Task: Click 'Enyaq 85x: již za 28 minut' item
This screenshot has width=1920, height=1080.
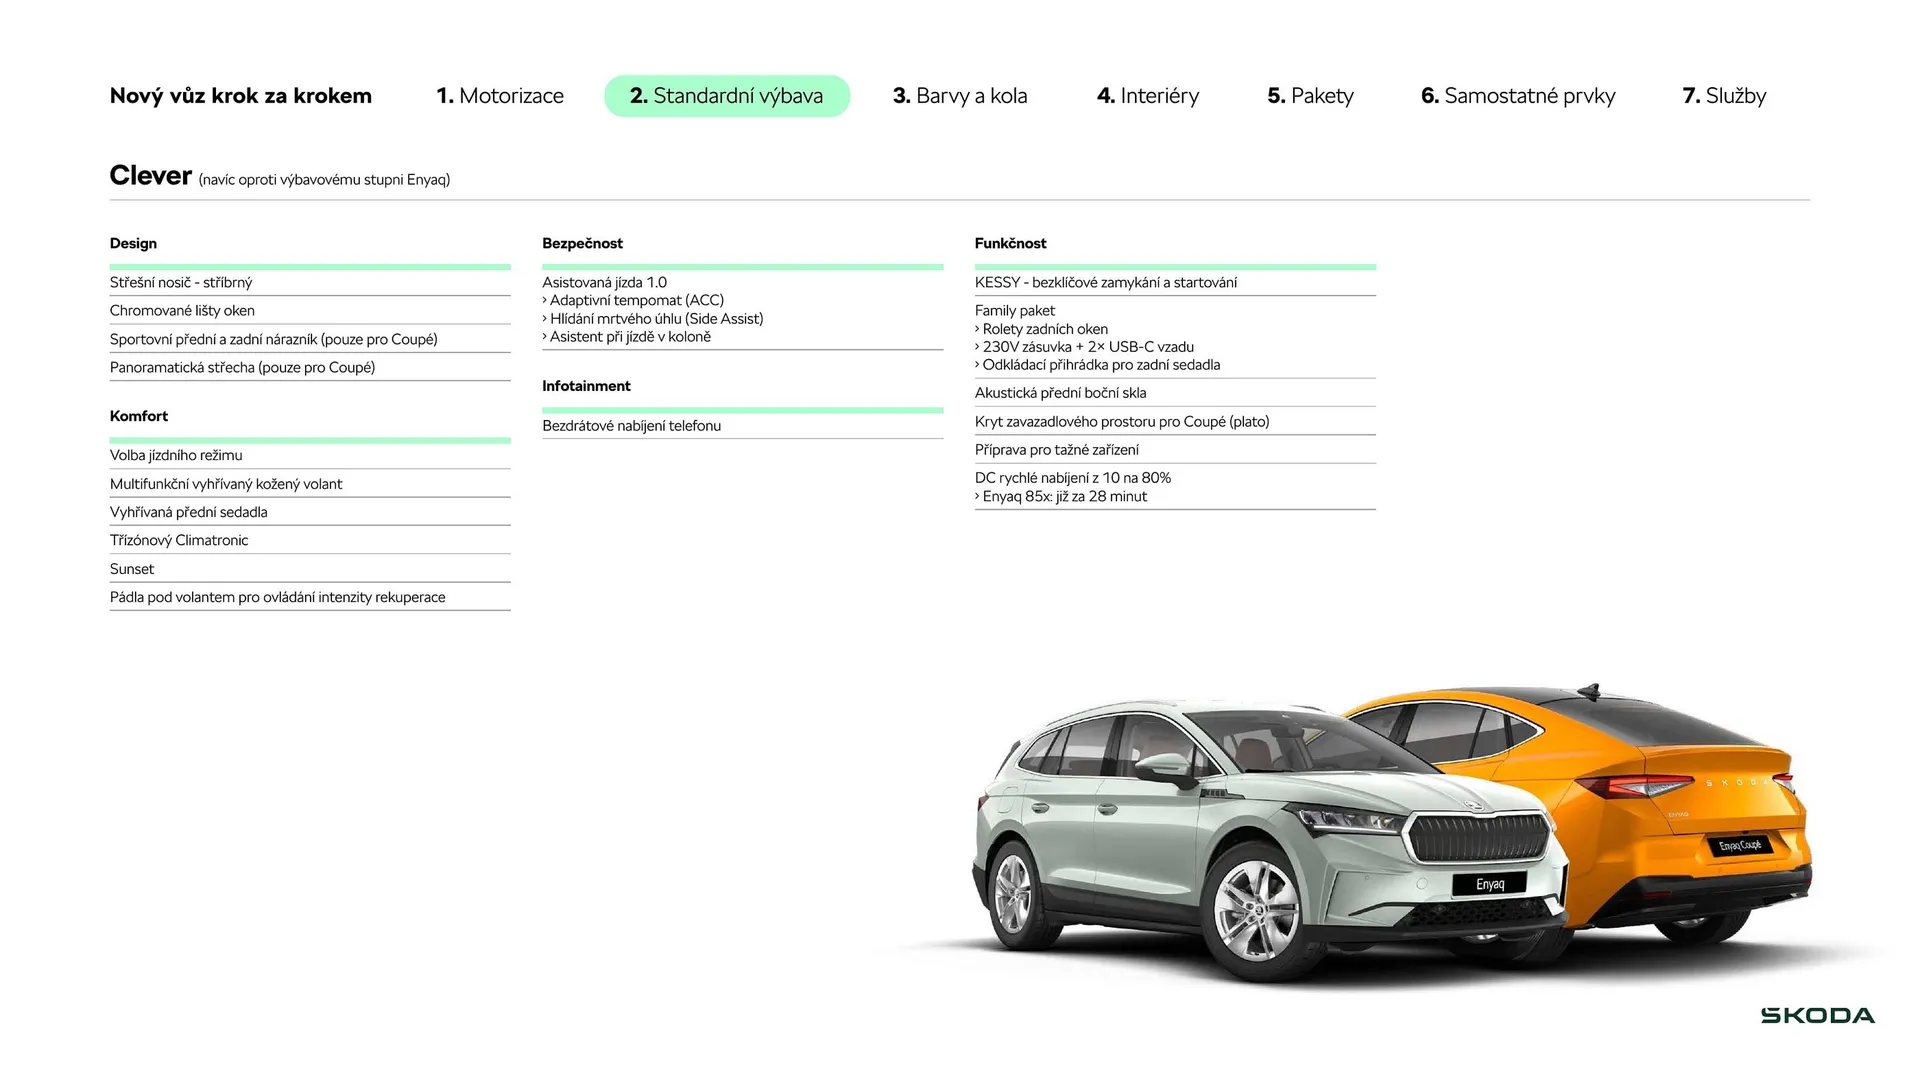Action: click(x=1061, y=497)
